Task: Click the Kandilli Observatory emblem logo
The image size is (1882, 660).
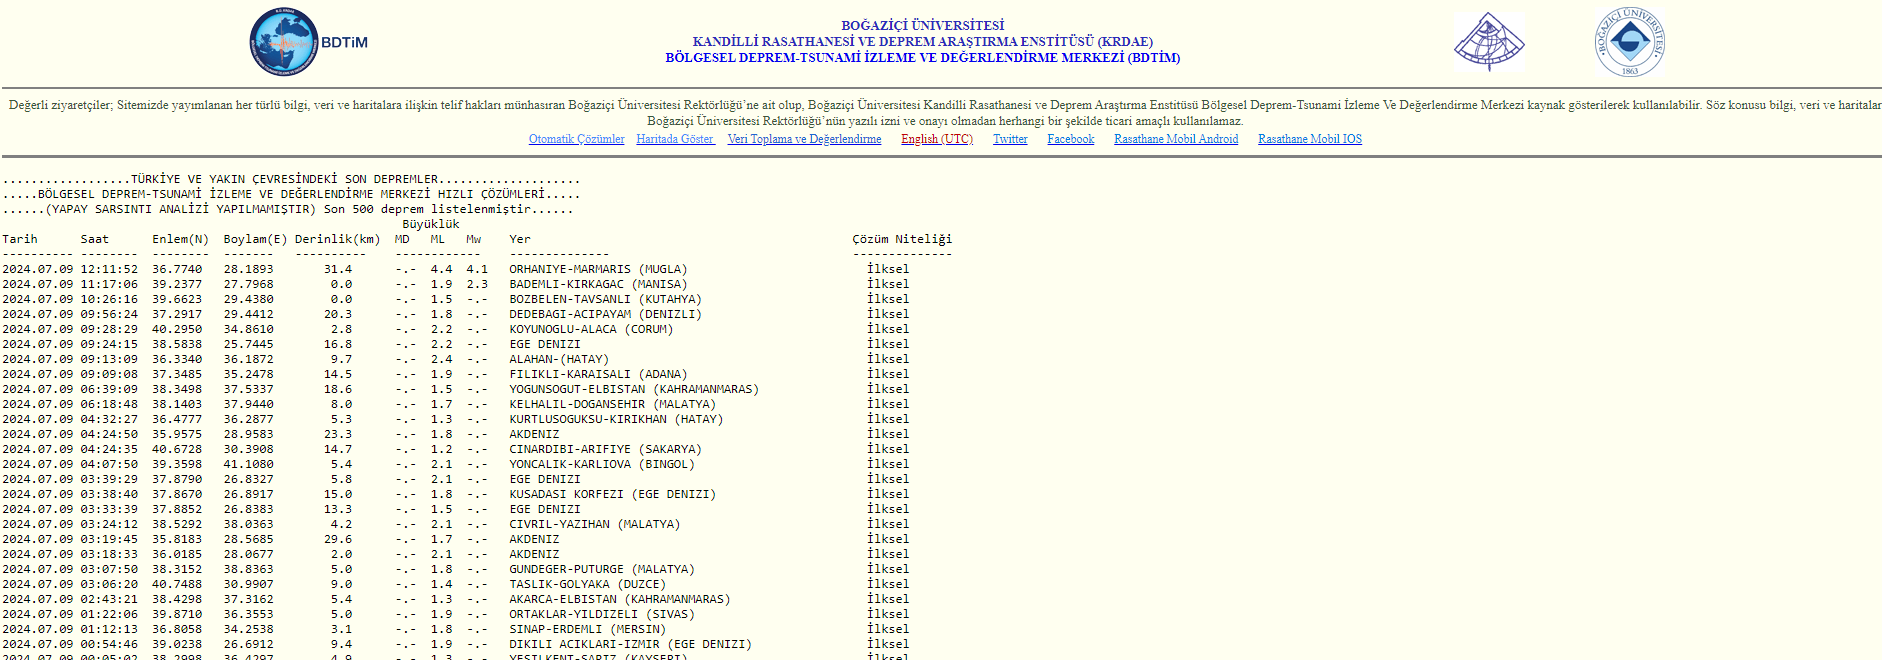Action: [1488, 42]
